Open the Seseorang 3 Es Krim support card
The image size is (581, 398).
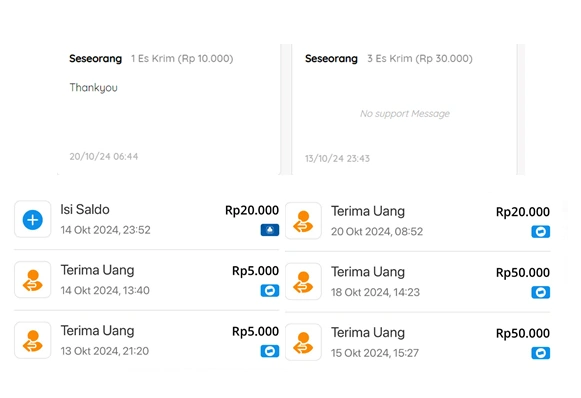404,109
